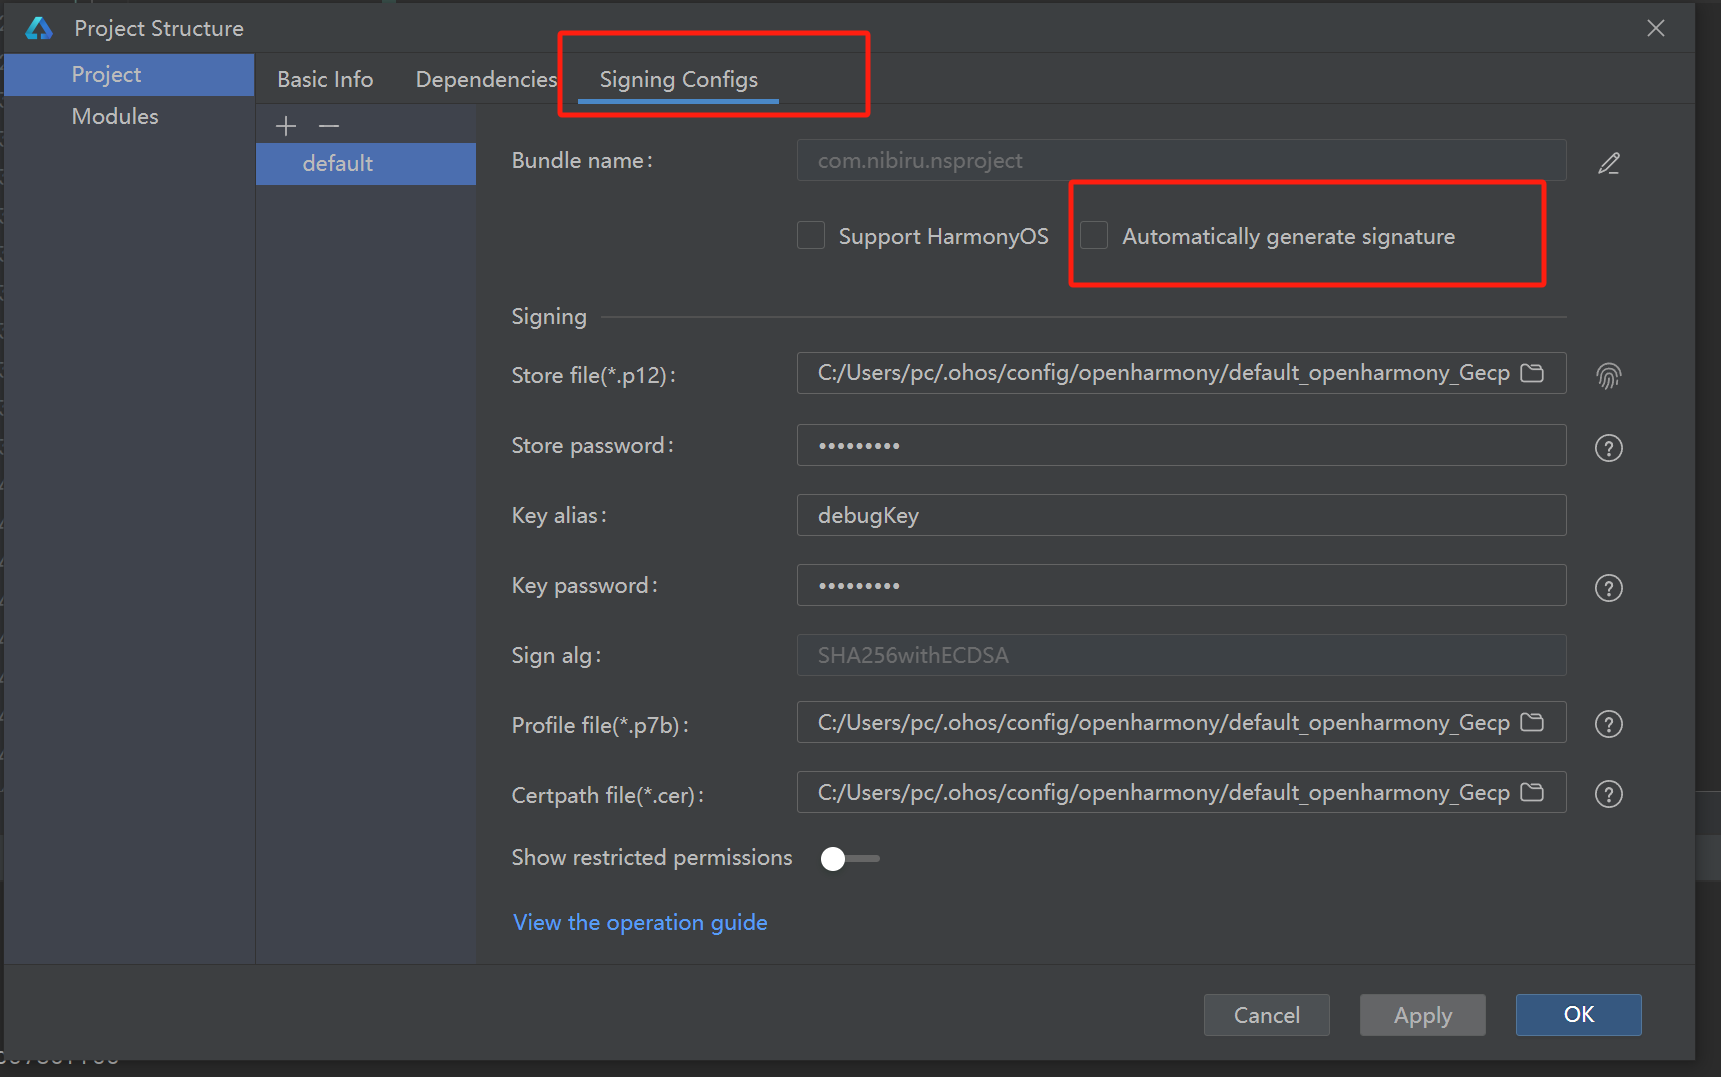Select Modules in the left sidebar

[115, 116]
